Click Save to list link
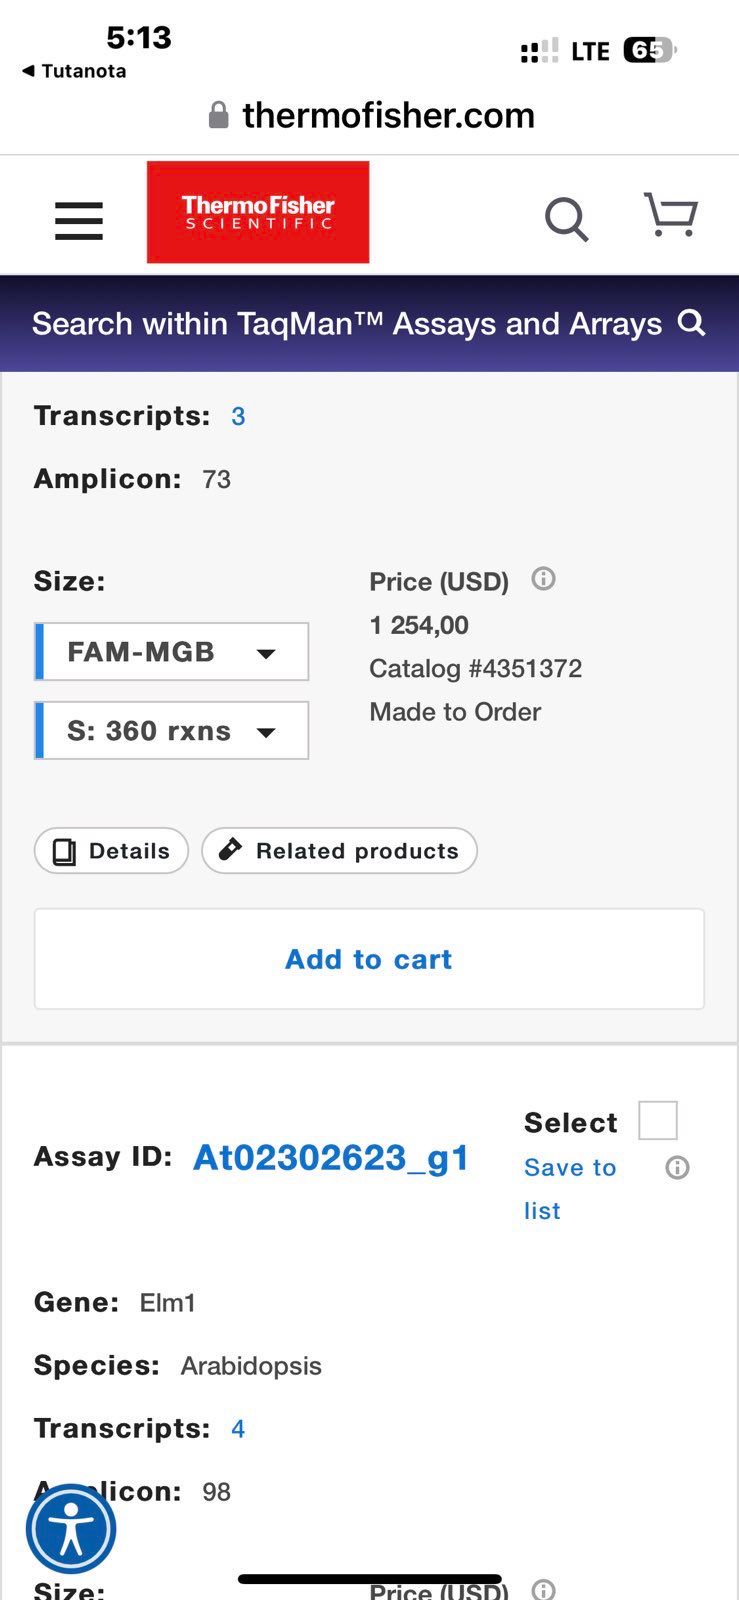 [570, 1189]
